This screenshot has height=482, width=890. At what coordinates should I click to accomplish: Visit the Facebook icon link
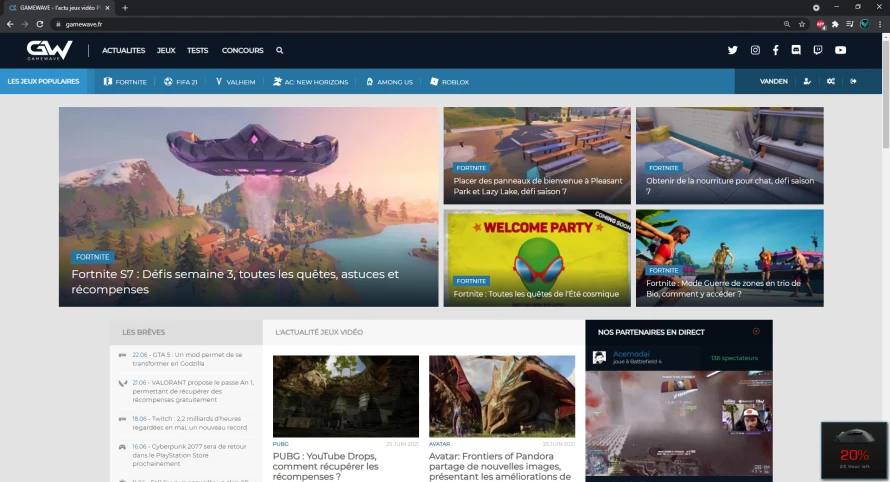[775, 50]
